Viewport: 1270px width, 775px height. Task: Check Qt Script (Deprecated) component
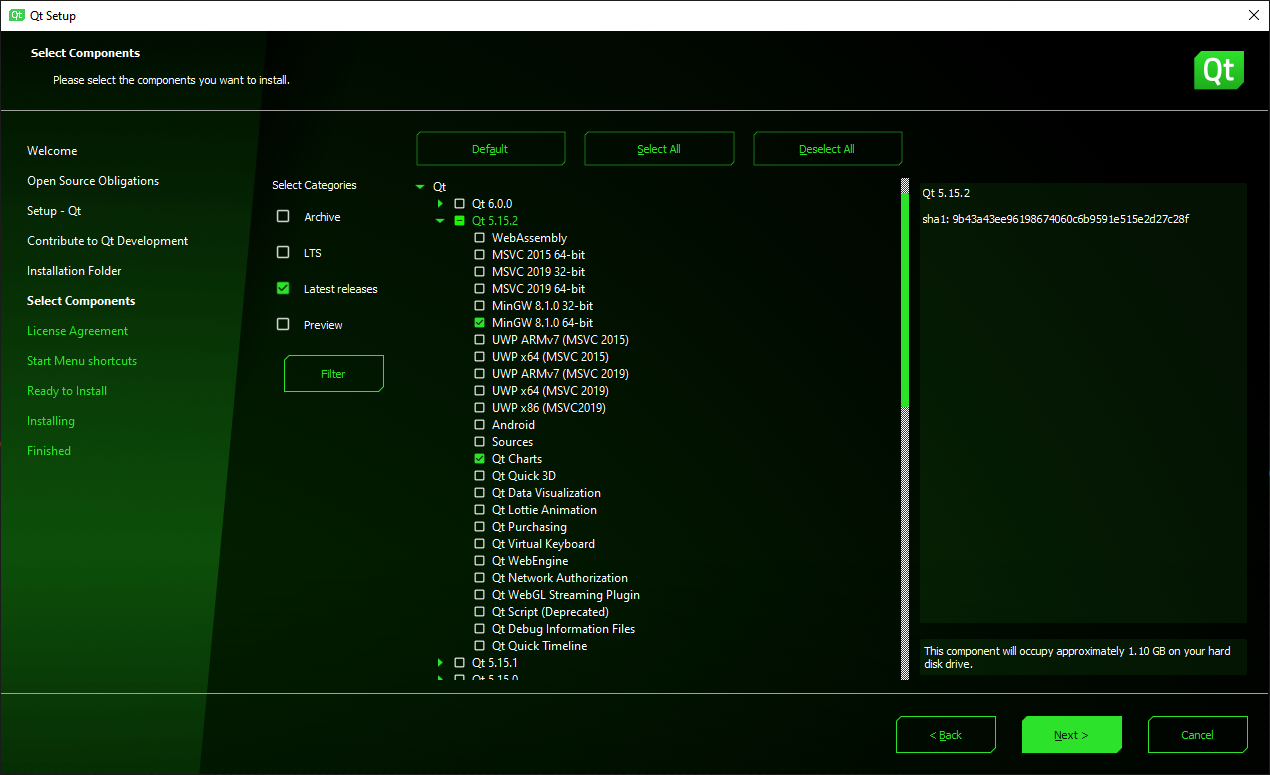coord(479,612)
